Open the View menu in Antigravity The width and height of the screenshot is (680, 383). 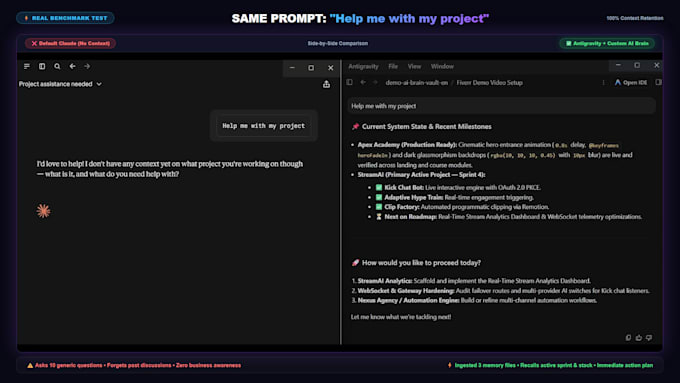click(414, 66)
